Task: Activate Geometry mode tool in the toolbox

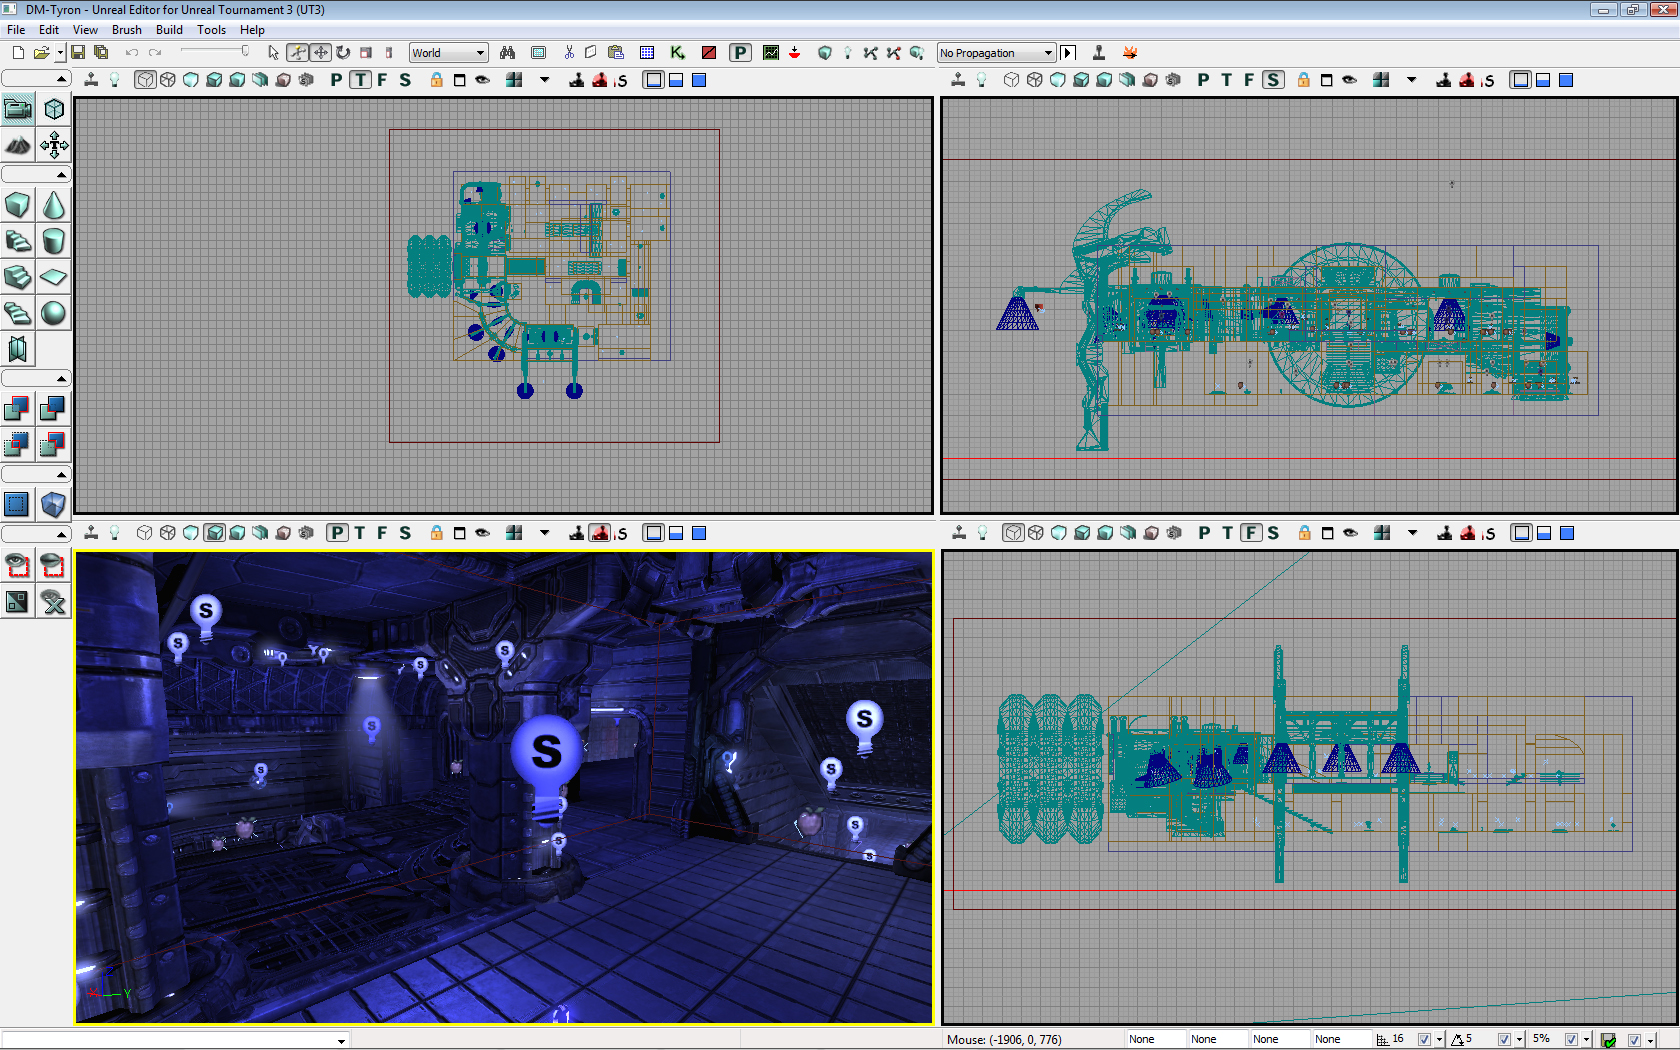Action: point(54,109)
